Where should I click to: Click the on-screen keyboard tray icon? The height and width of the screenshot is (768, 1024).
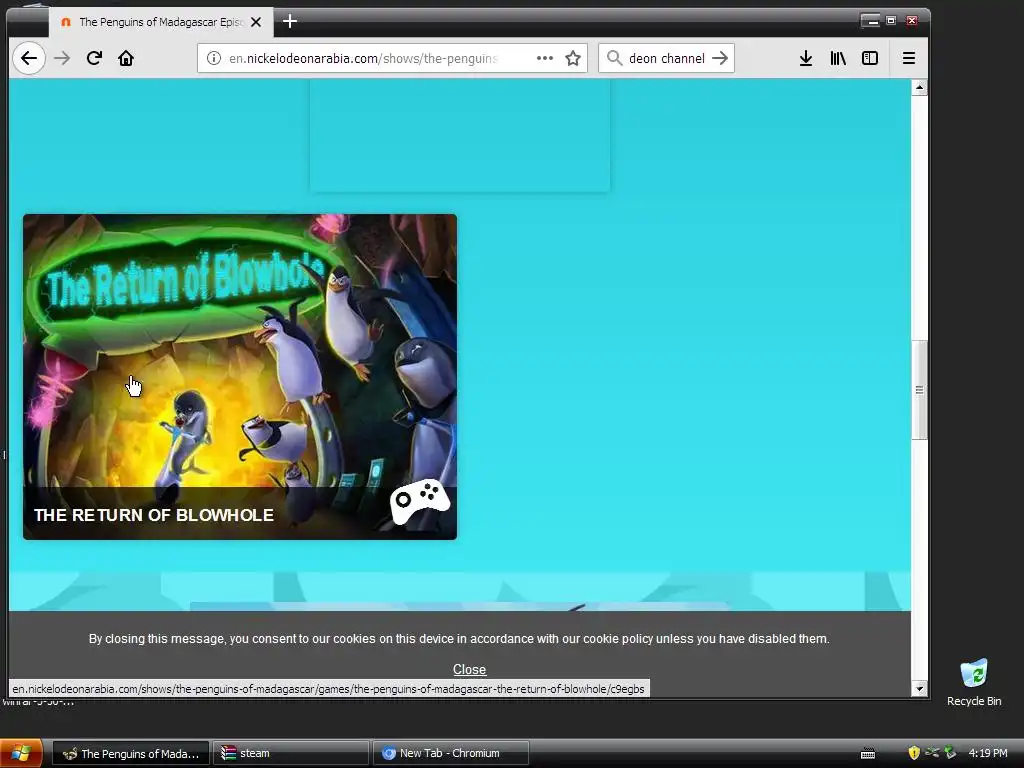point(868,754)
